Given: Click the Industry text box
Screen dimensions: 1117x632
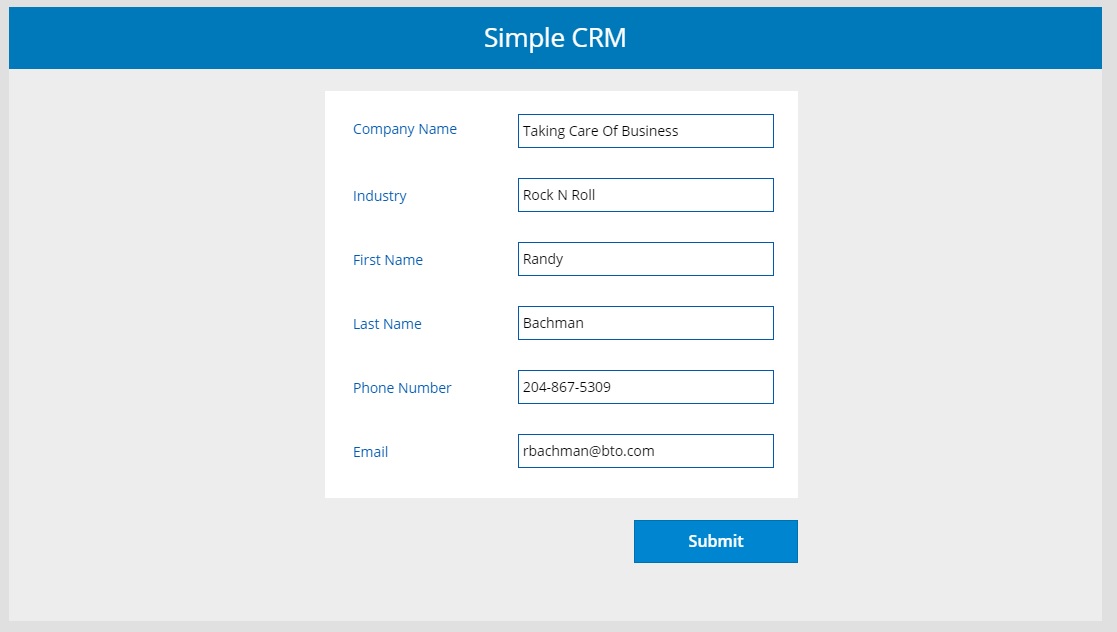Looking at the screenshot, I should click(645, 195).
